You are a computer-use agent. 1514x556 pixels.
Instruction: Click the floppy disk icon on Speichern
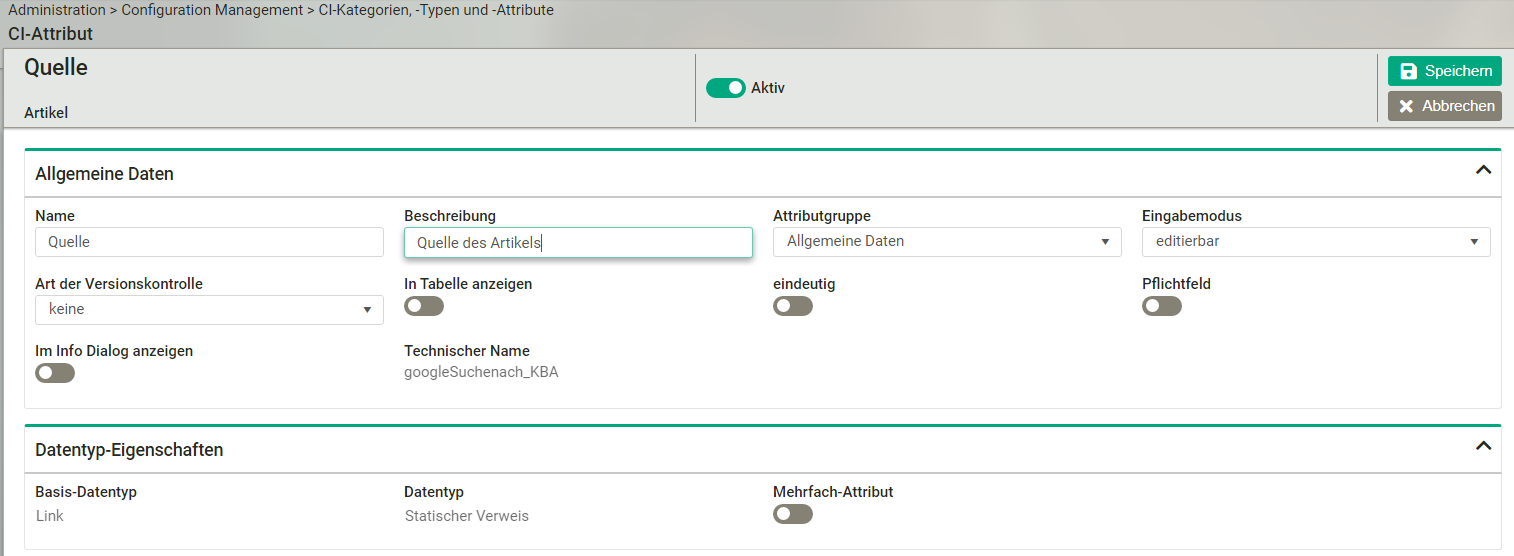[x=1409, y=71]
